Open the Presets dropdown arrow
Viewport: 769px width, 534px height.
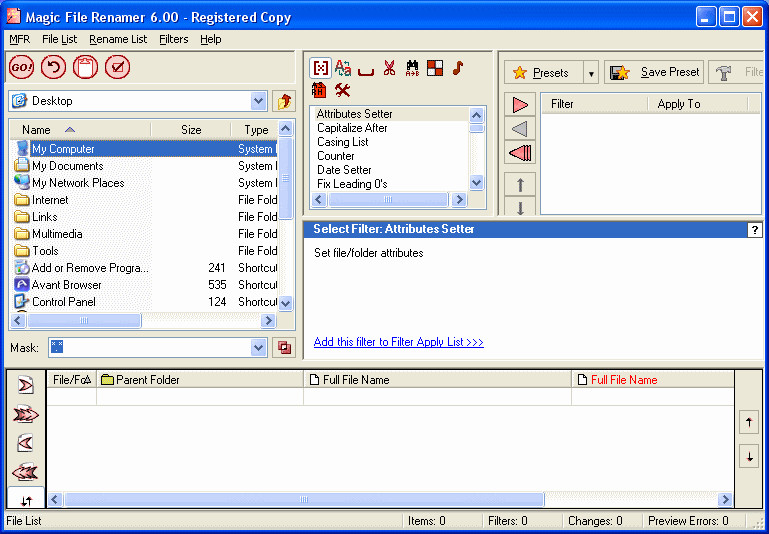591,74
